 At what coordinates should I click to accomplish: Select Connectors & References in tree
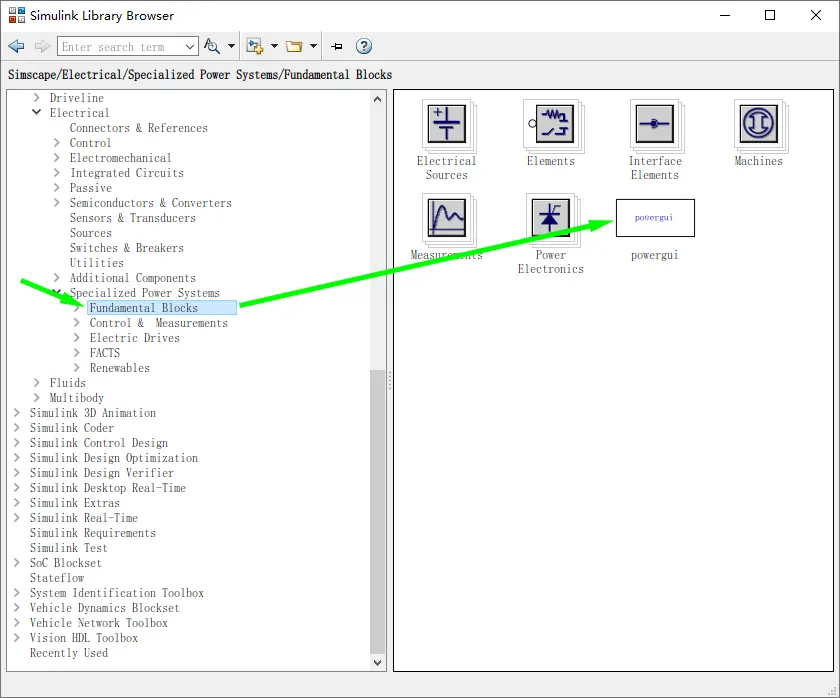(x=138, y=128)
